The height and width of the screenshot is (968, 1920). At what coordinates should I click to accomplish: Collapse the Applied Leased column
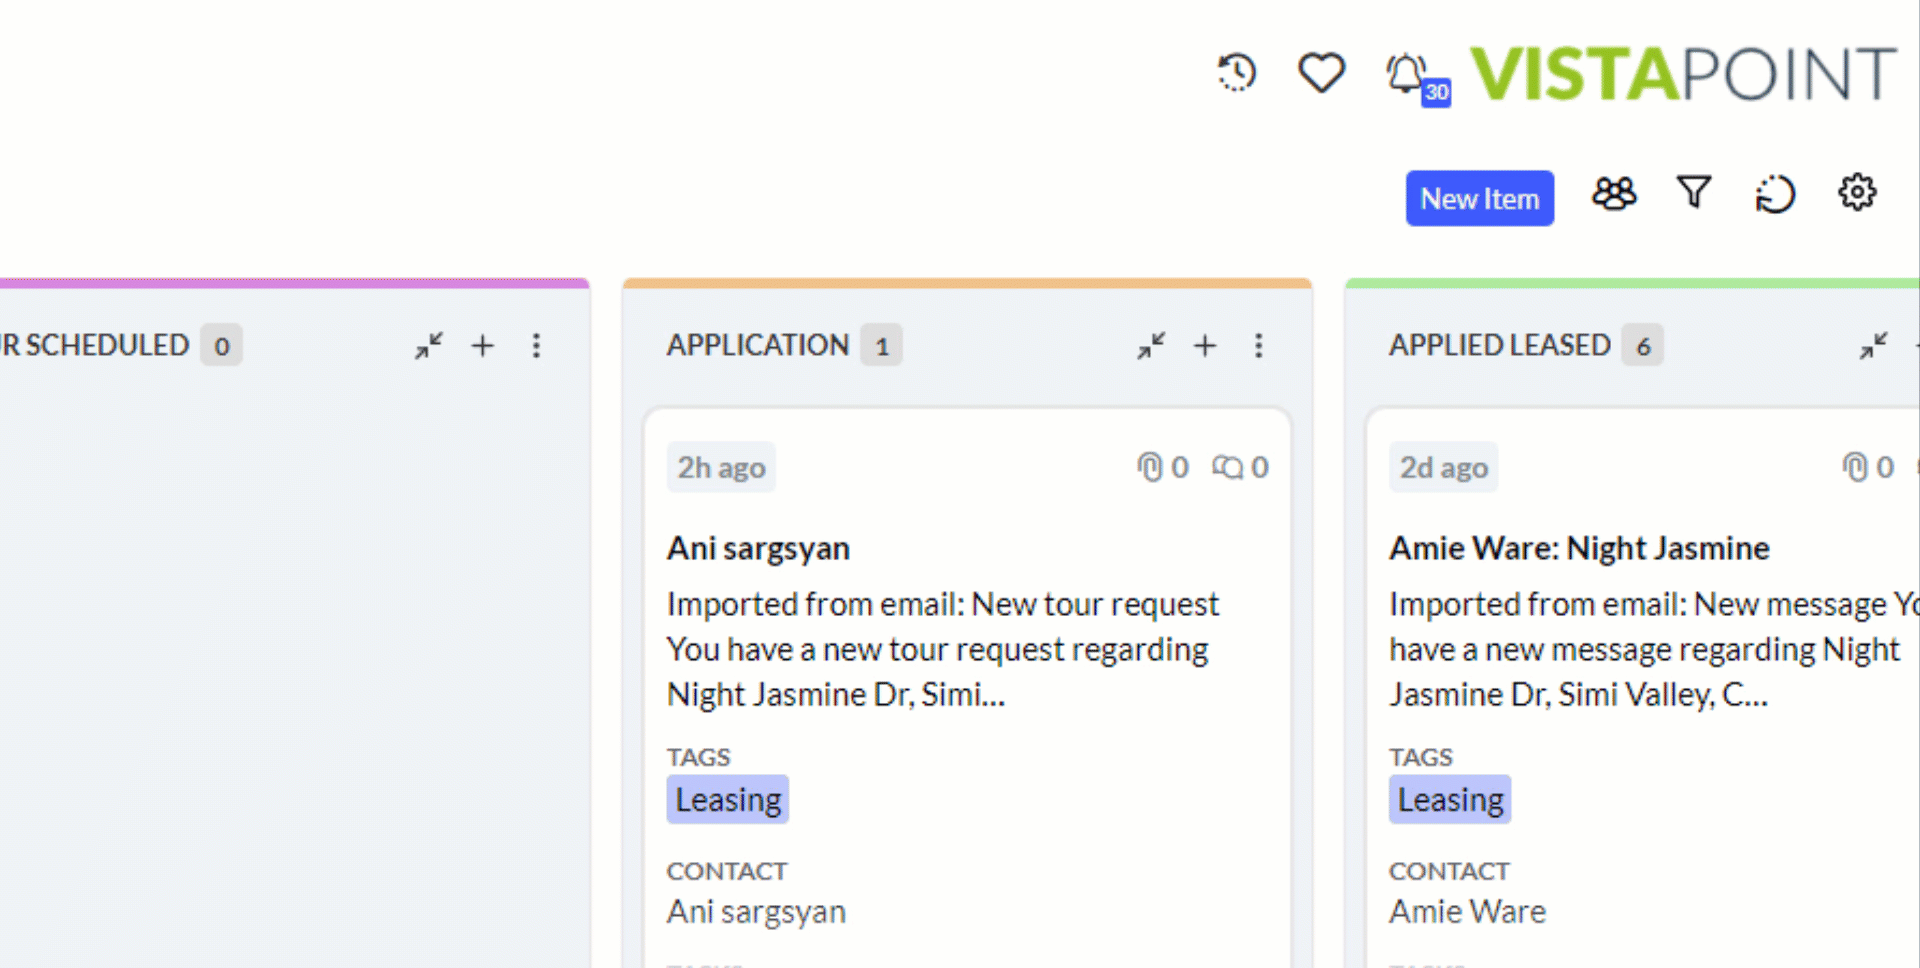1873,346
